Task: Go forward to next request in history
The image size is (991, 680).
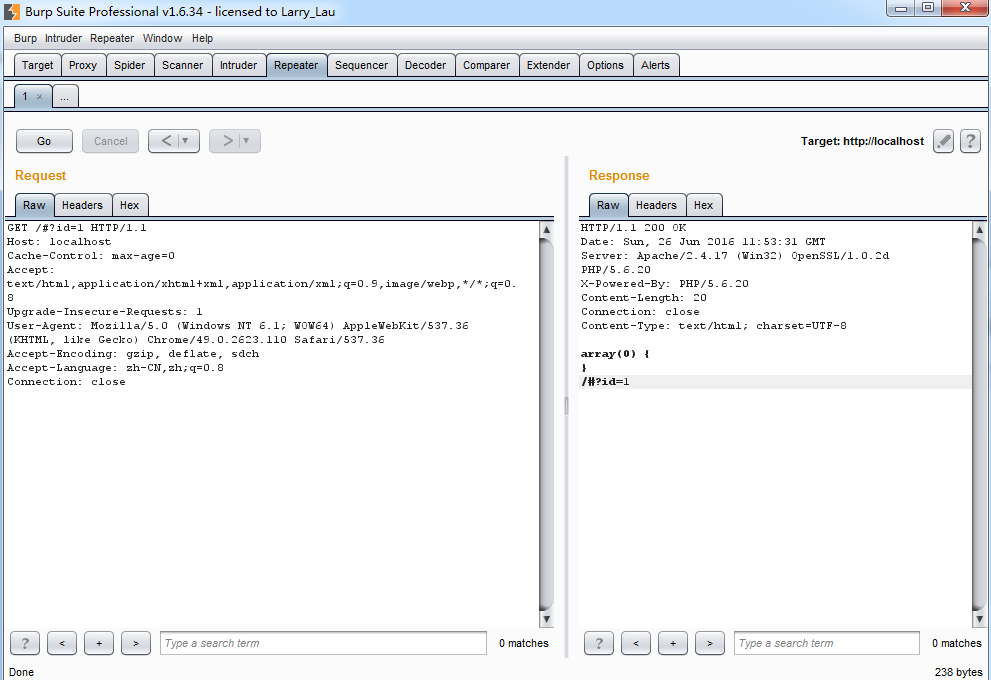Action: (227, 141)
